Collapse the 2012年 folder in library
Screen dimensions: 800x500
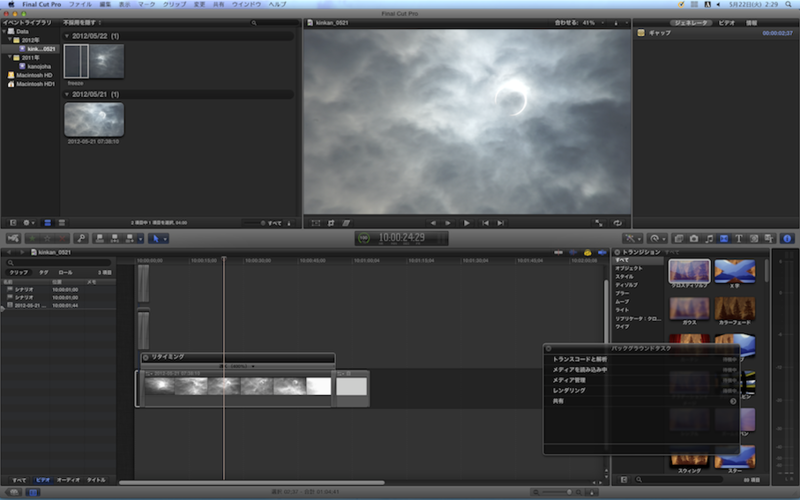click(x=10, y=40)
